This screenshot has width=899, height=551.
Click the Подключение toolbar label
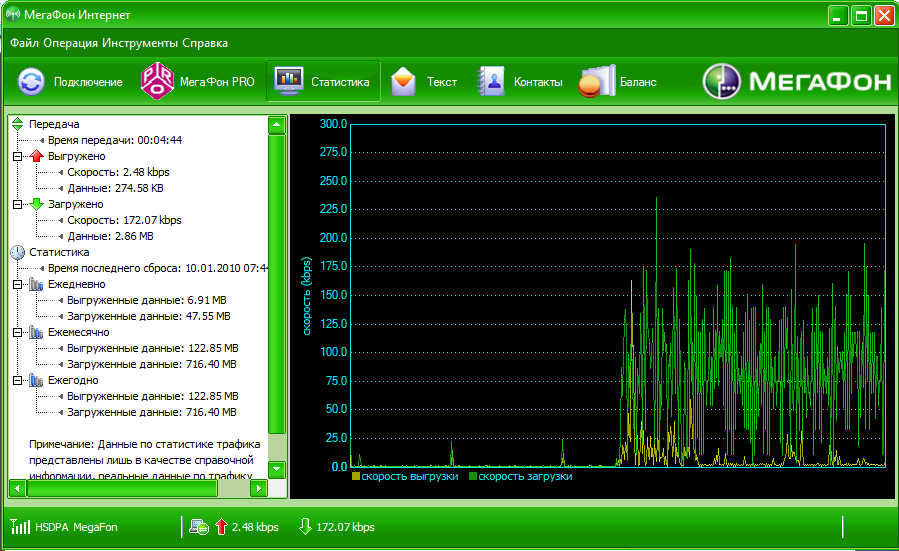(88, 82)
